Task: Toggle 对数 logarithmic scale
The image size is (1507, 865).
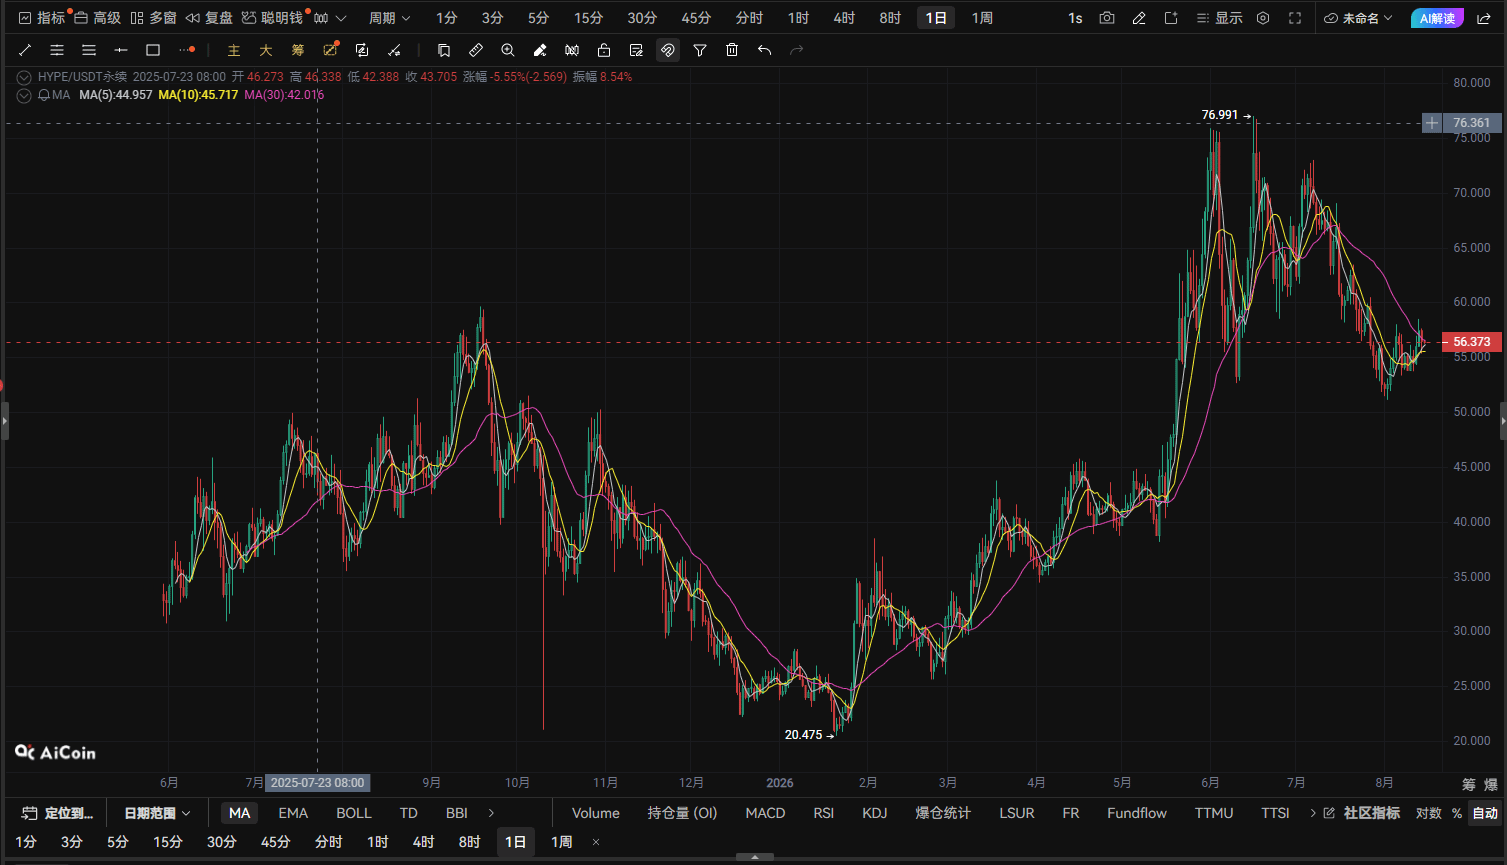Action: 1429,813
